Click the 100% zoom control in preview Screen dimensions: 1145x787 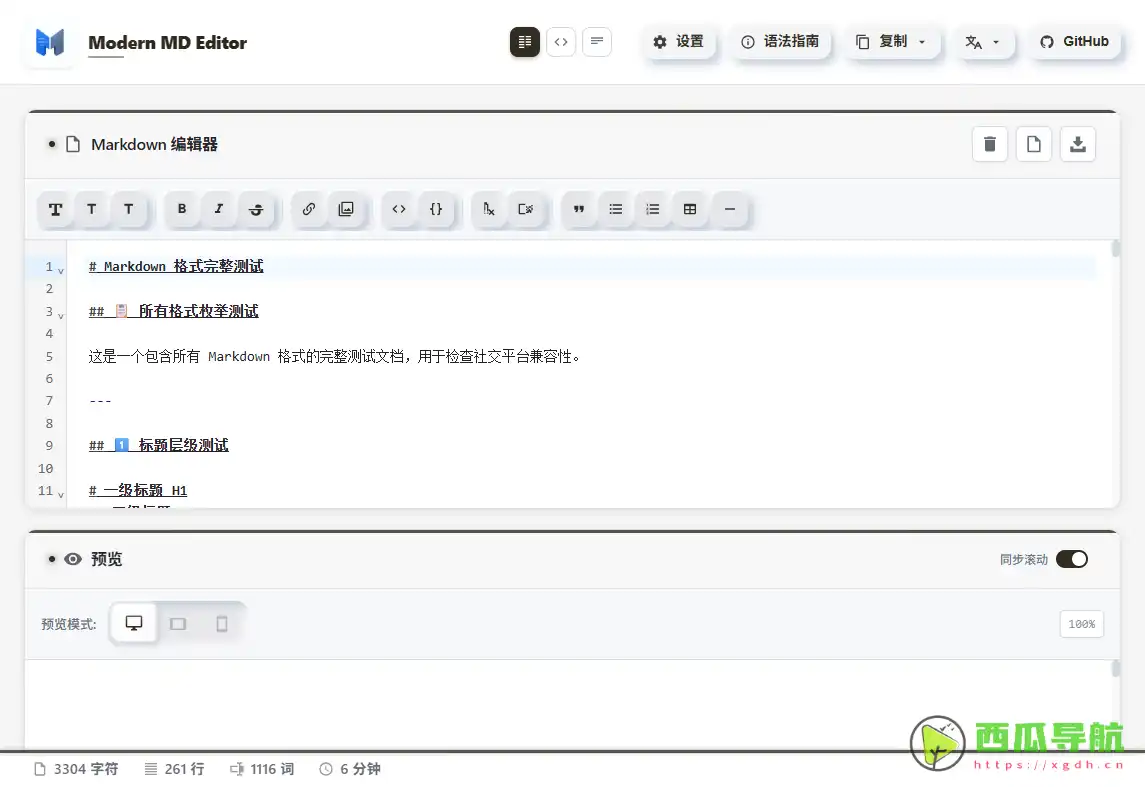coord(1081,623)
